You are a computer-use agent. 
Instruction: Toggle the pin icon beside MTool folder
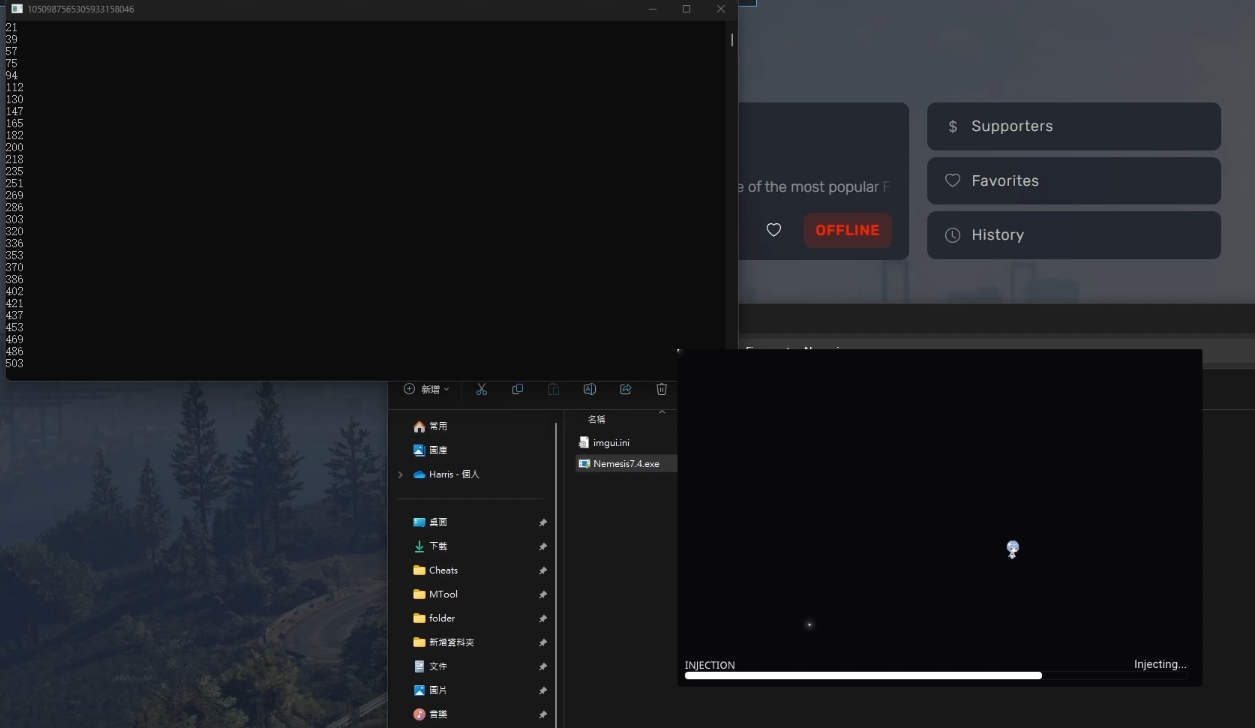(x=542, y=594)
